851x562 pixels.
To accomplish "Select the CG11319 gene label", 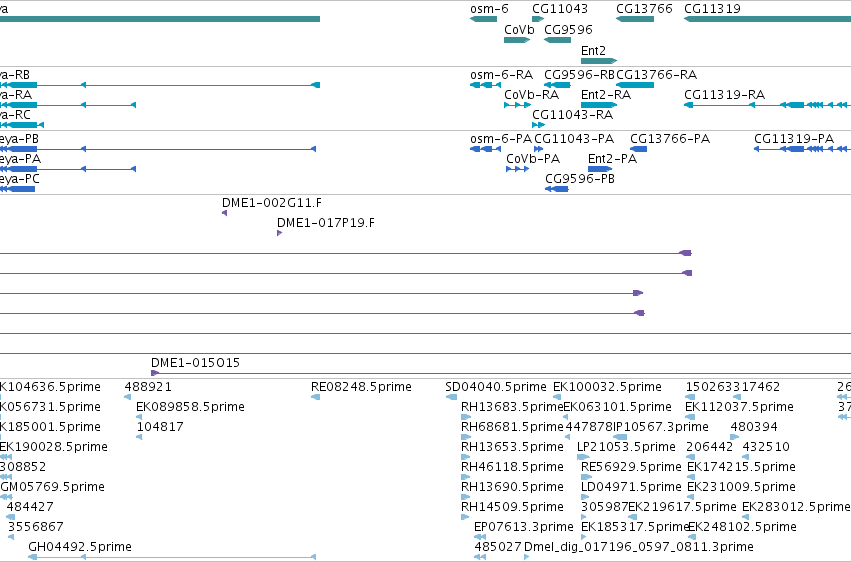I will [x=712, y=9].
